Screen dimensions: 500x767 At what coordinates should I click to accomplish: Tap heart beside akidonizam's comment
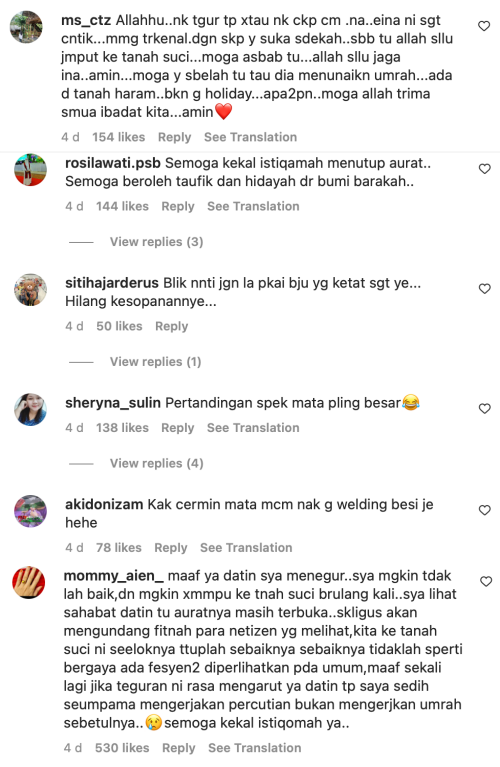pyautogui.click(x=484, y=510)
